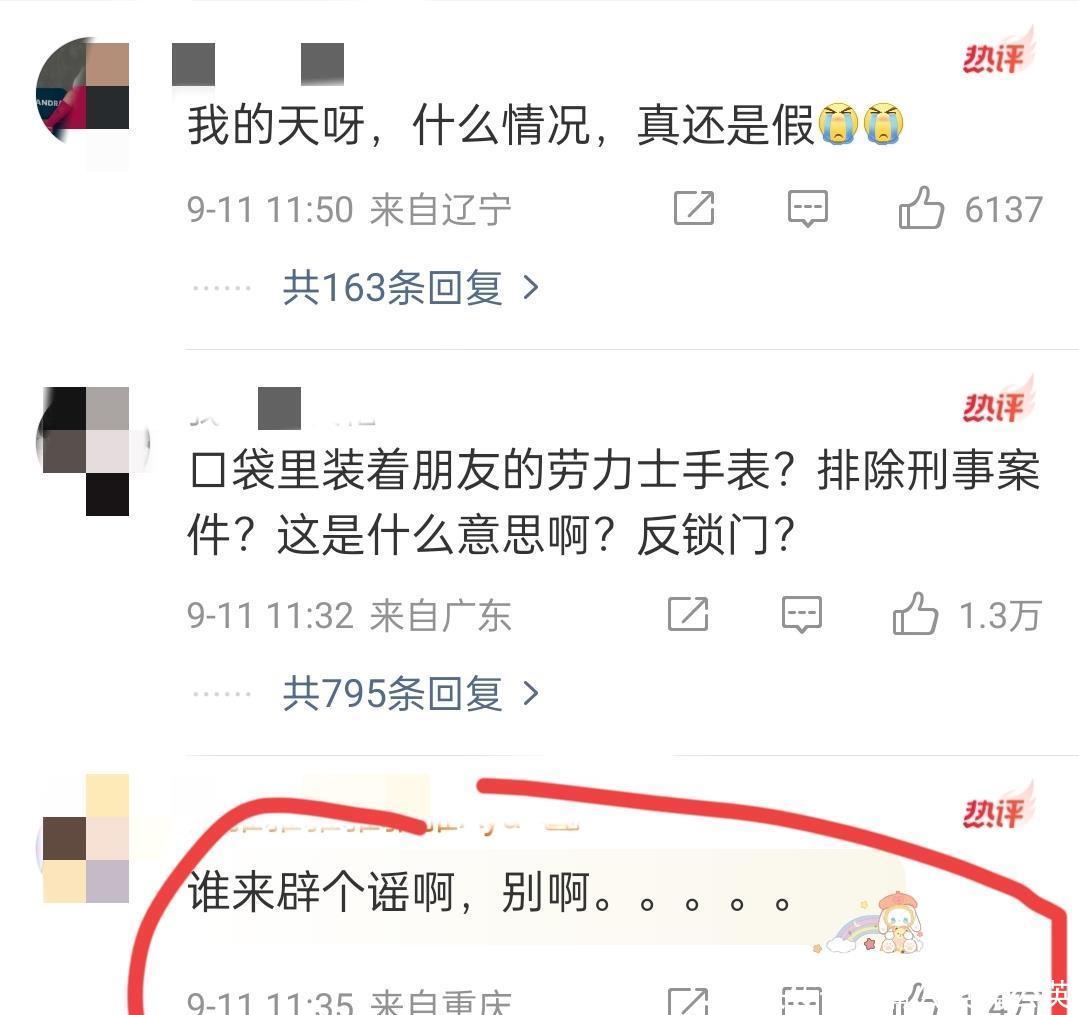Open first commenter's avatar profile
This screenshot has height=1015, width=1079.
point(83,90)
